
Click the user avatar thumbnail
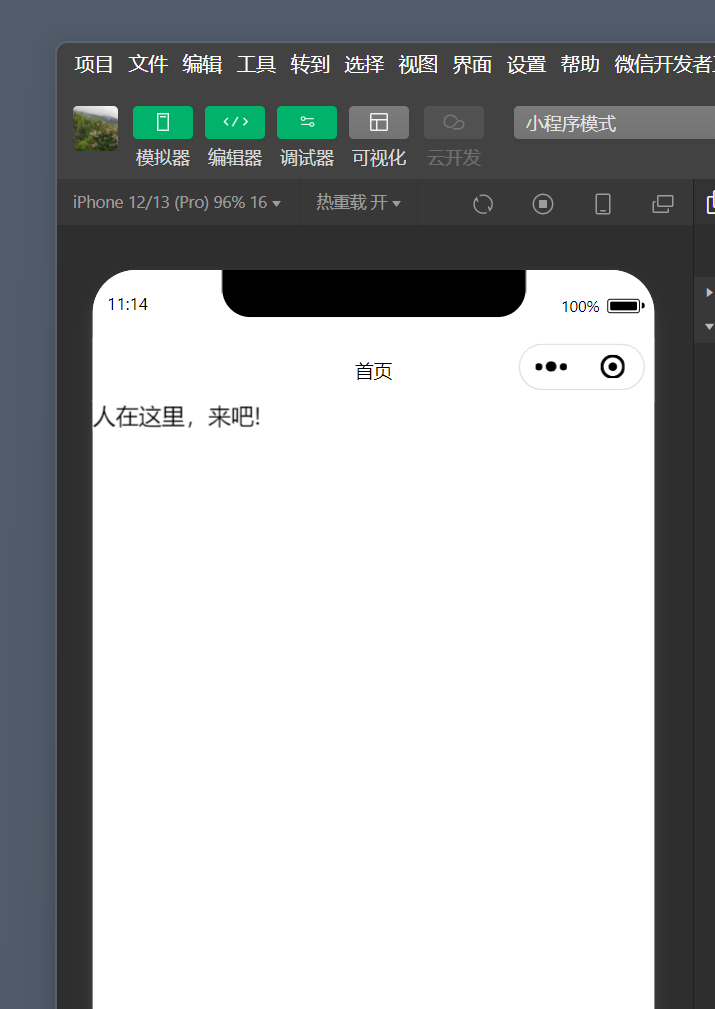95,129
